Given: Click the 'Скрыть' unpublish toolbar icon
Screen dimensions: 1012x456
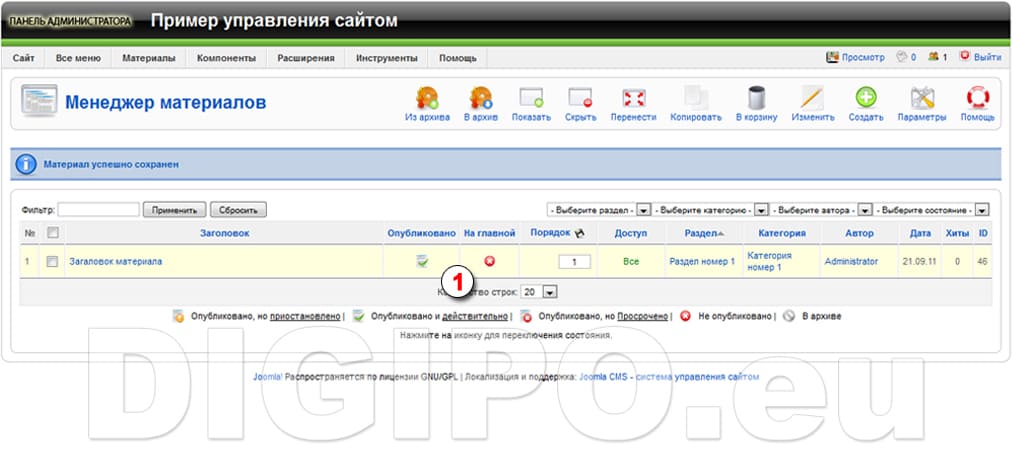Looking at the screenshot, I should click(580, 99).
